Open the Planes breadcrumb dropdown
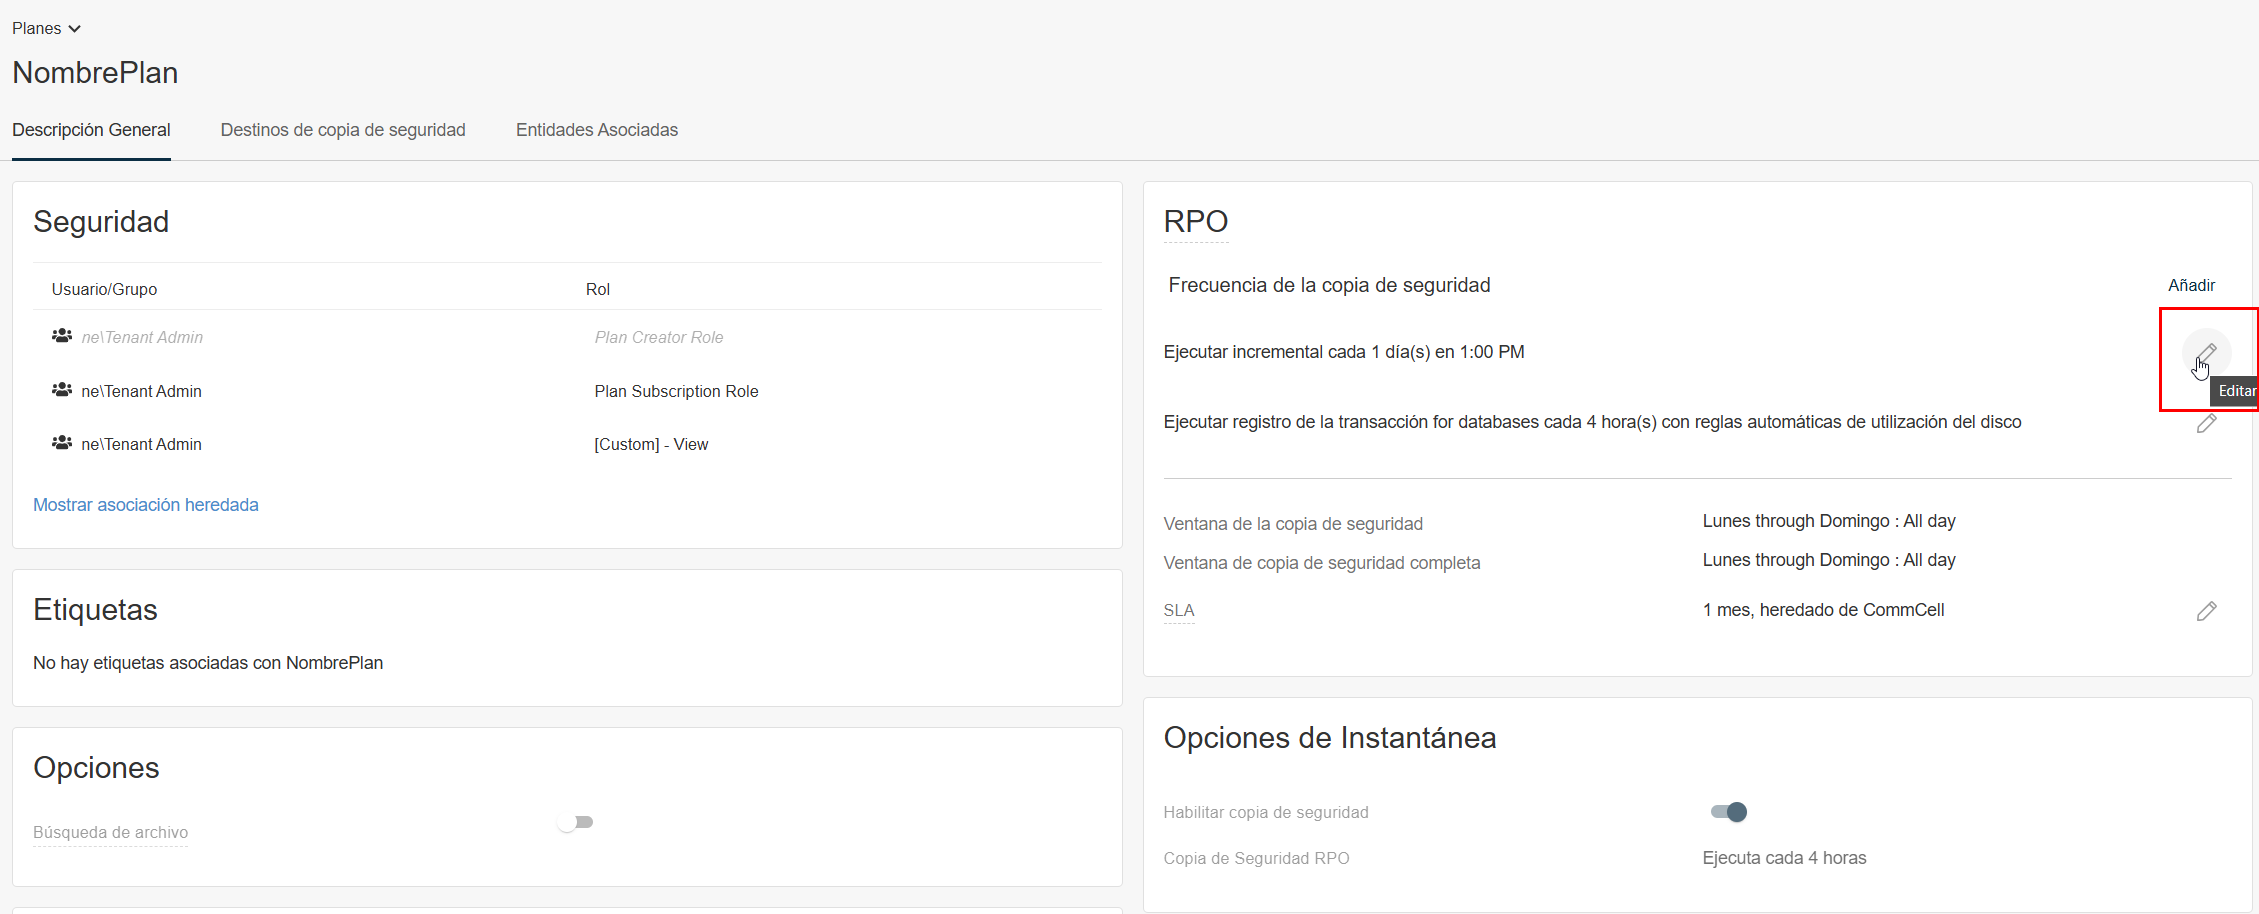Image resolution: width=2259 pixels, height=914 pixels. (46, 29)
